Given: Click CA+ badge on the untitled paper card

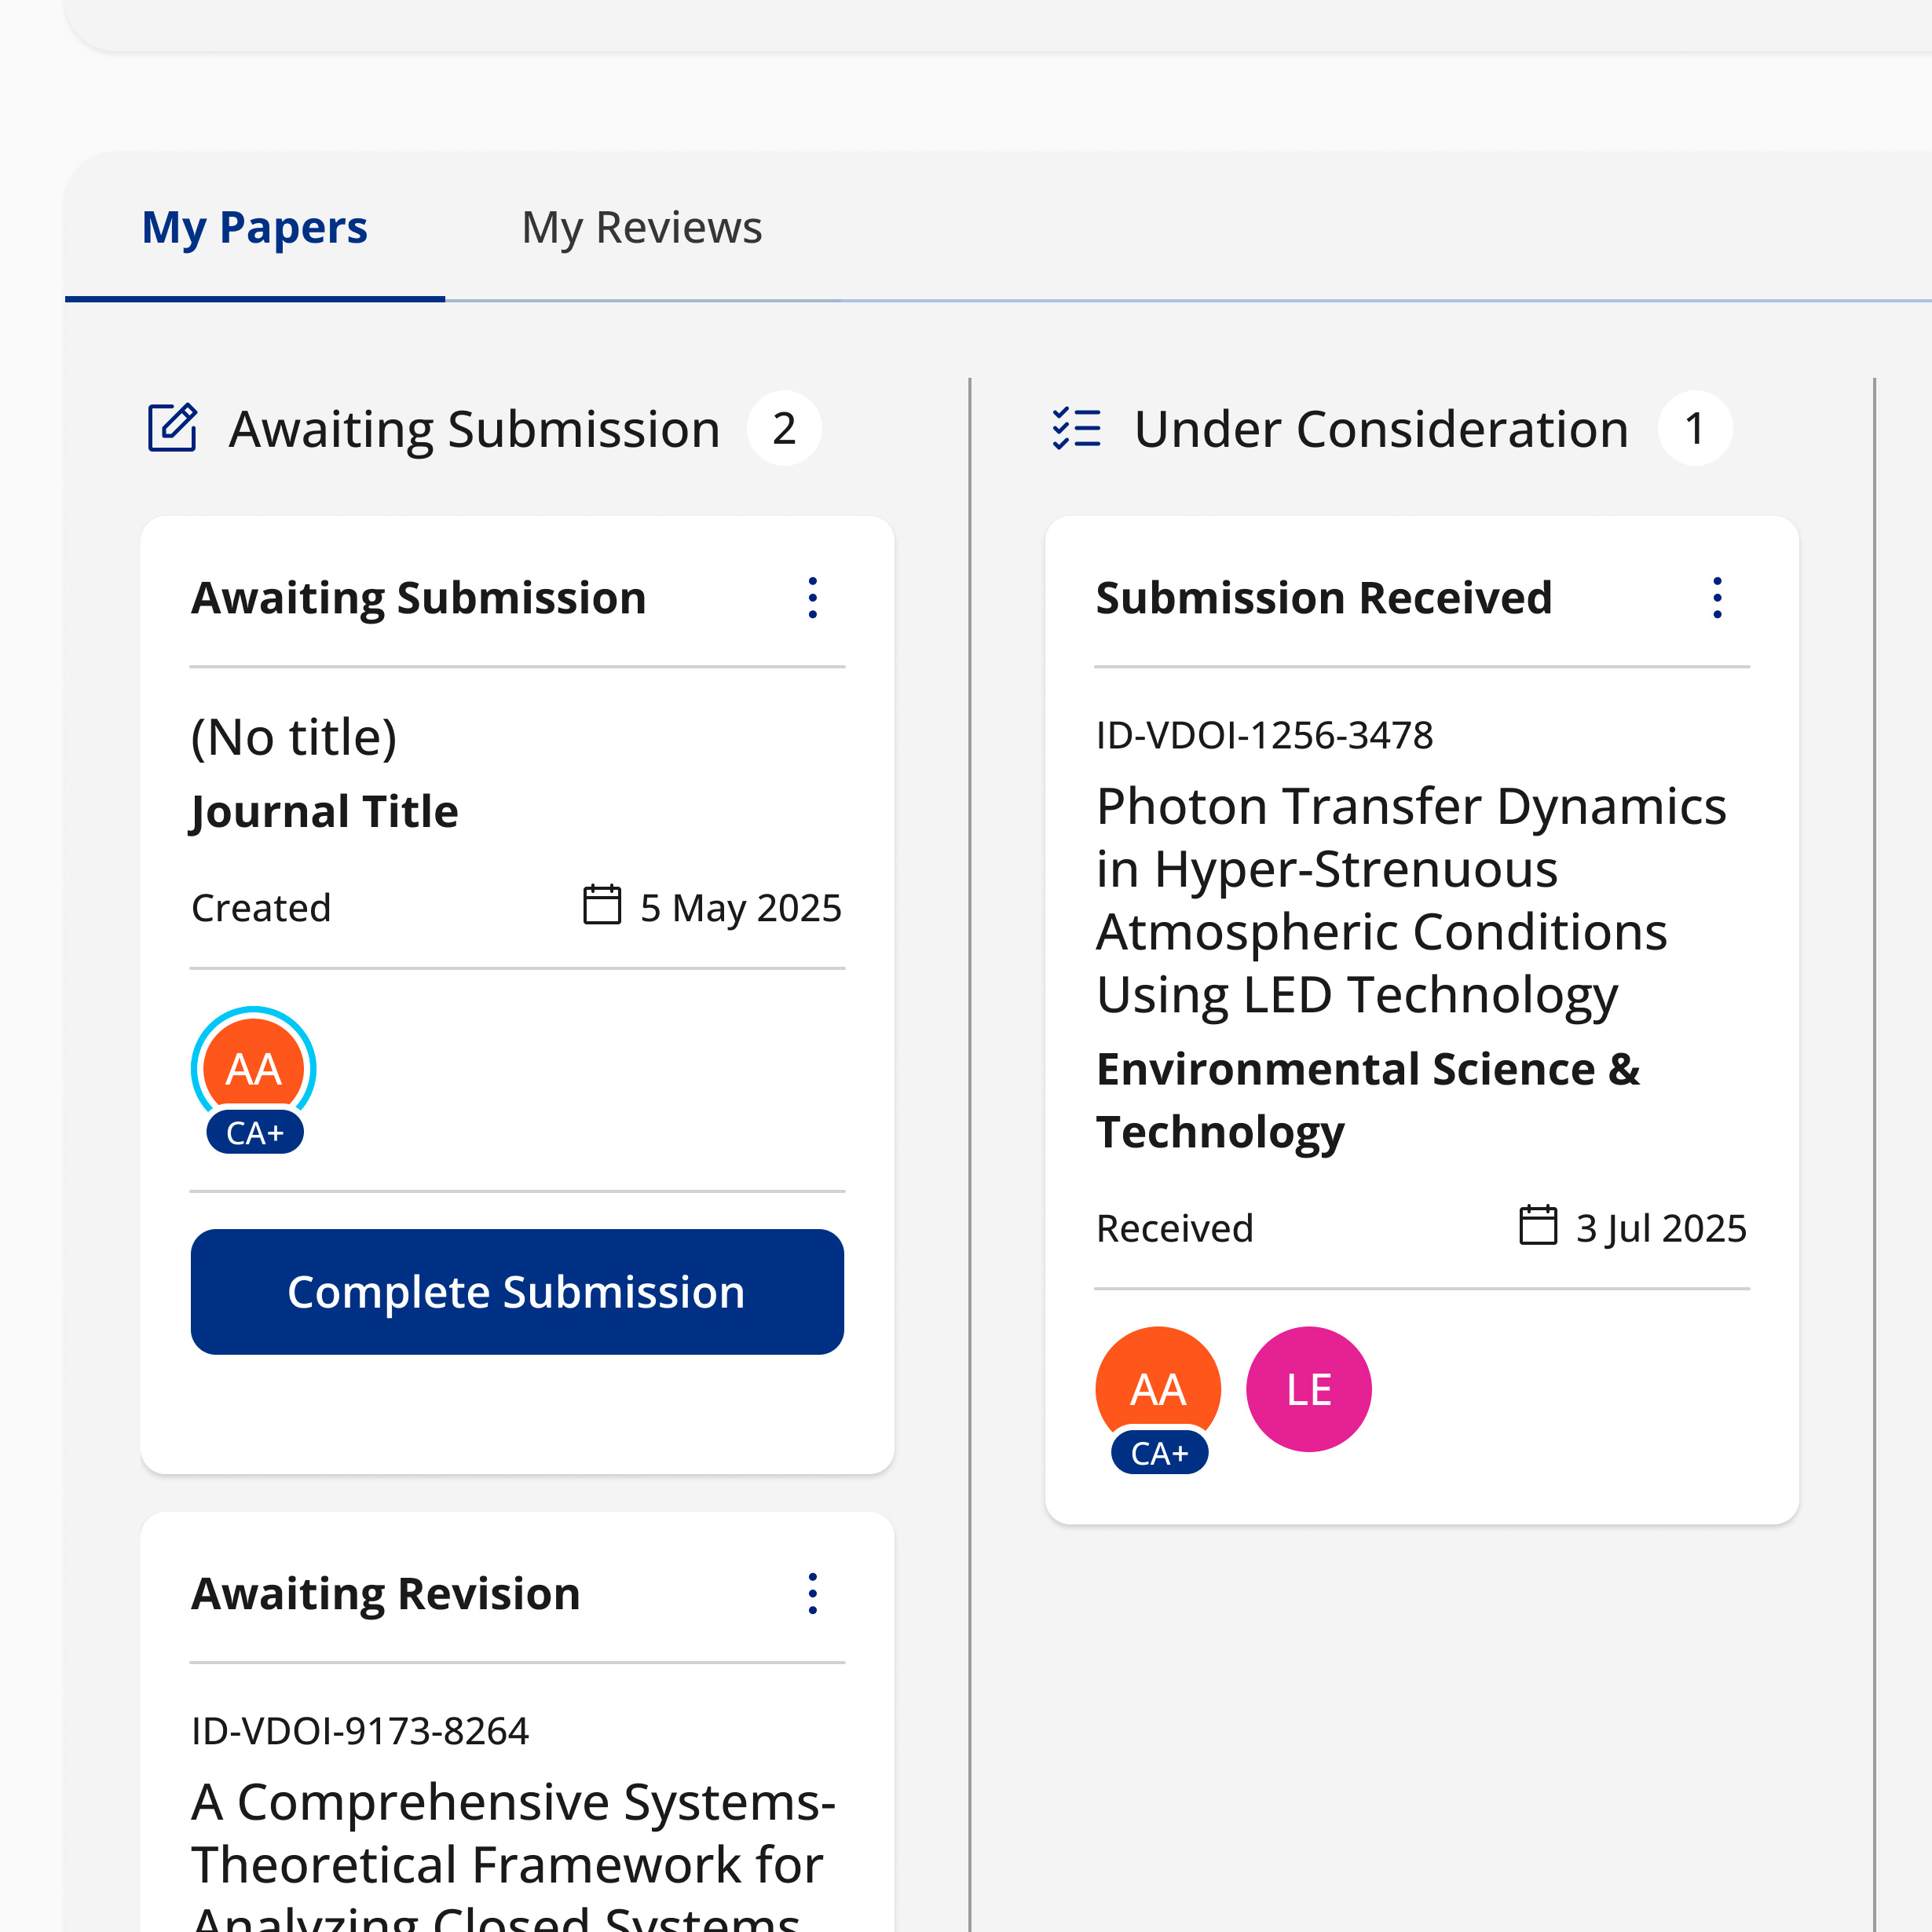Looking at the screenshot, I should tap(255, 1133).
